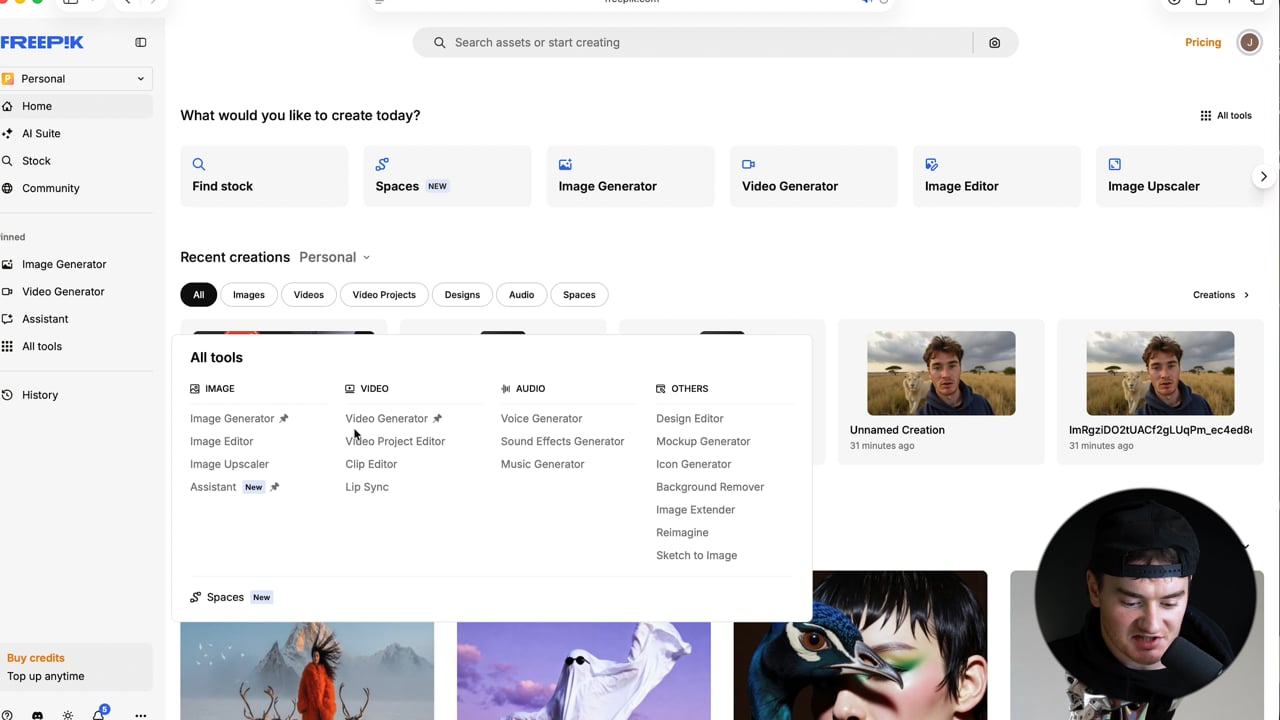1280x720 pixels.
Task: Open the Spaces NEW card
Action: tap(447, 176)
